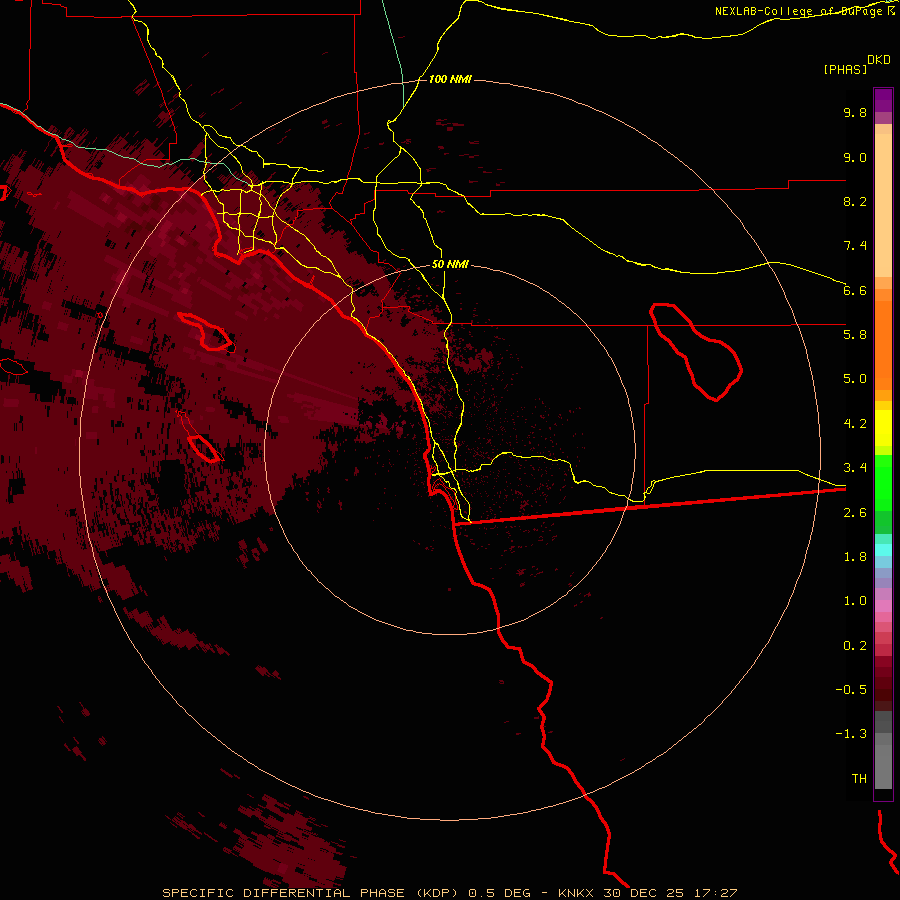Image resolution: width=900 pixels, height=900 pixels.
Task: Click the -0.5 value on the color scale
Action: (851, 689)
